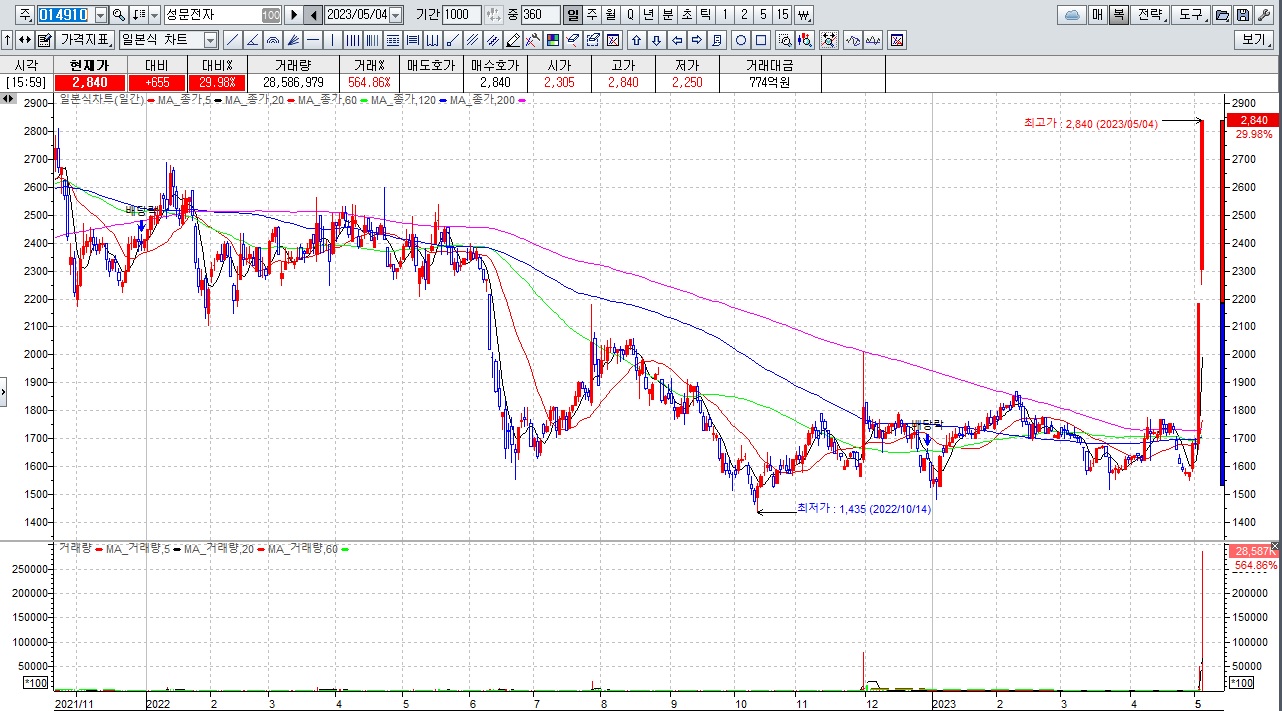1282x711 pixels.
Task: Select the pencil freehand drawing tool
Action: (512, 40)
